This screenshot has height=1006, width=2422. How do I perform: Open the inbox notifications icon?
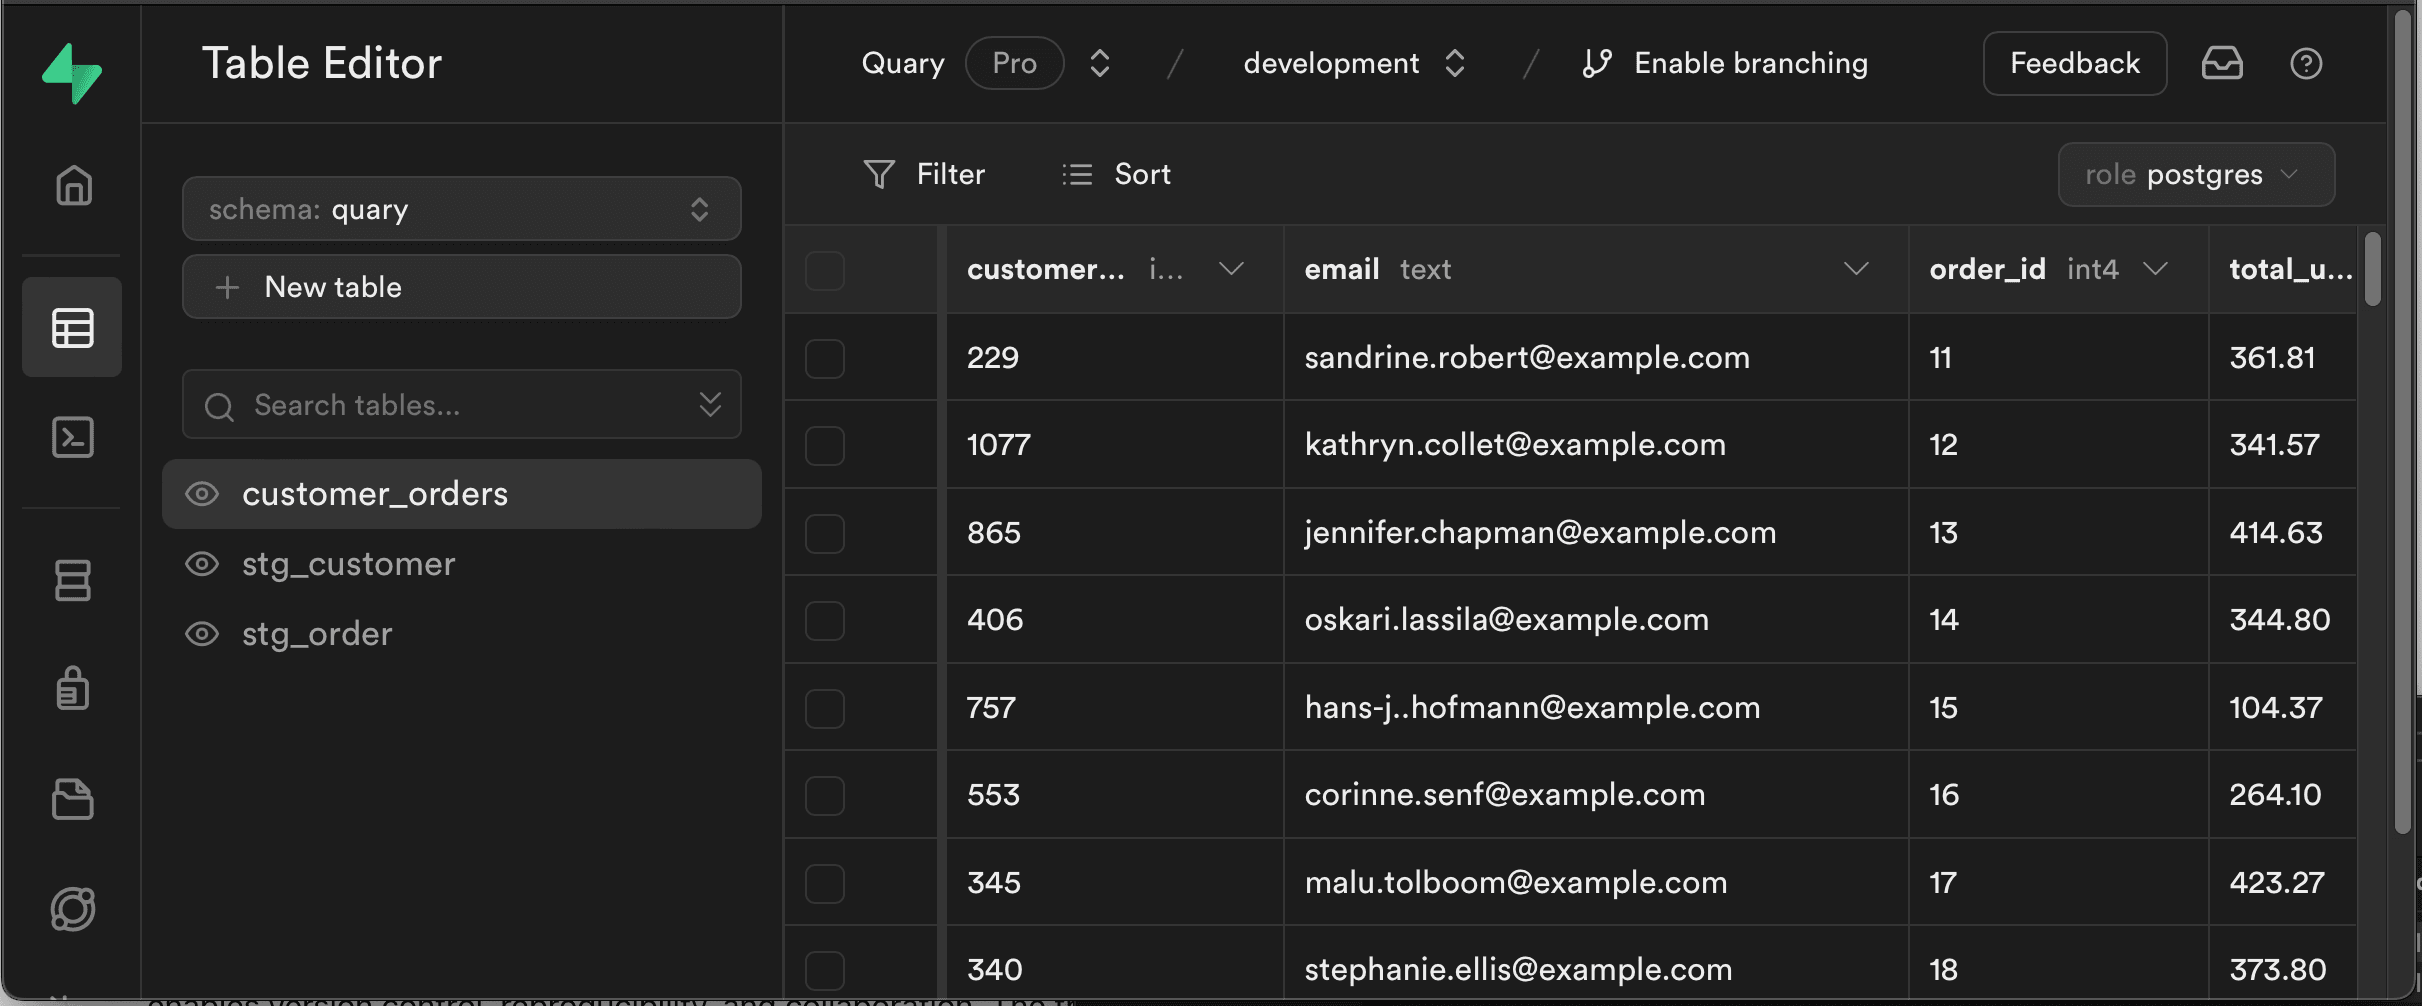(2222, 63)
